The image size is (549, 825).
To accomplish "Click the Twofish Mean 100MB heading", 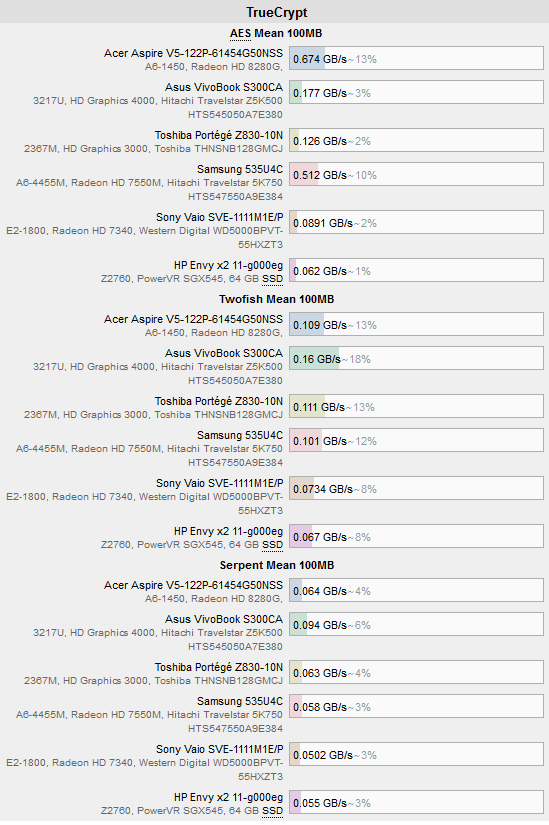I will coord(276,299).
